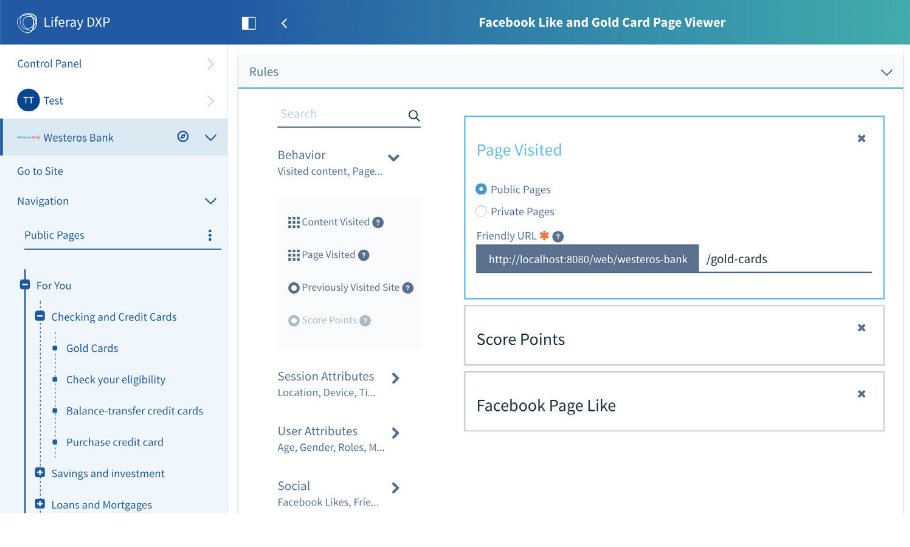The height and width of the screenshot is (547, 910).
Task: Expand the Session Attributes category
Action: point(395,378)
